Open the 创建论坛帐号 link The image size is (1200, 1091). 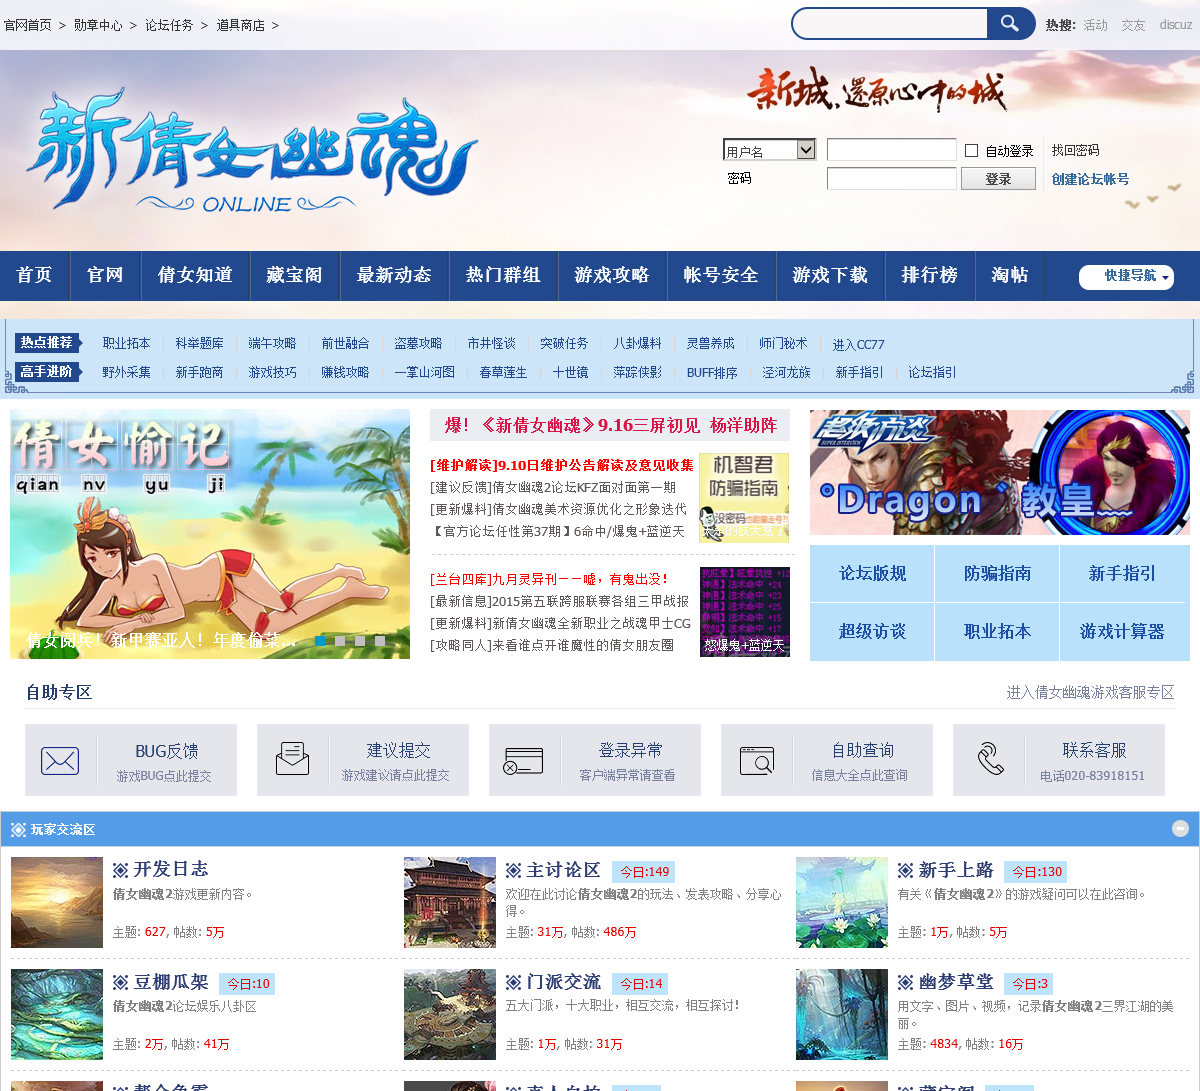tap(1090, 179)
